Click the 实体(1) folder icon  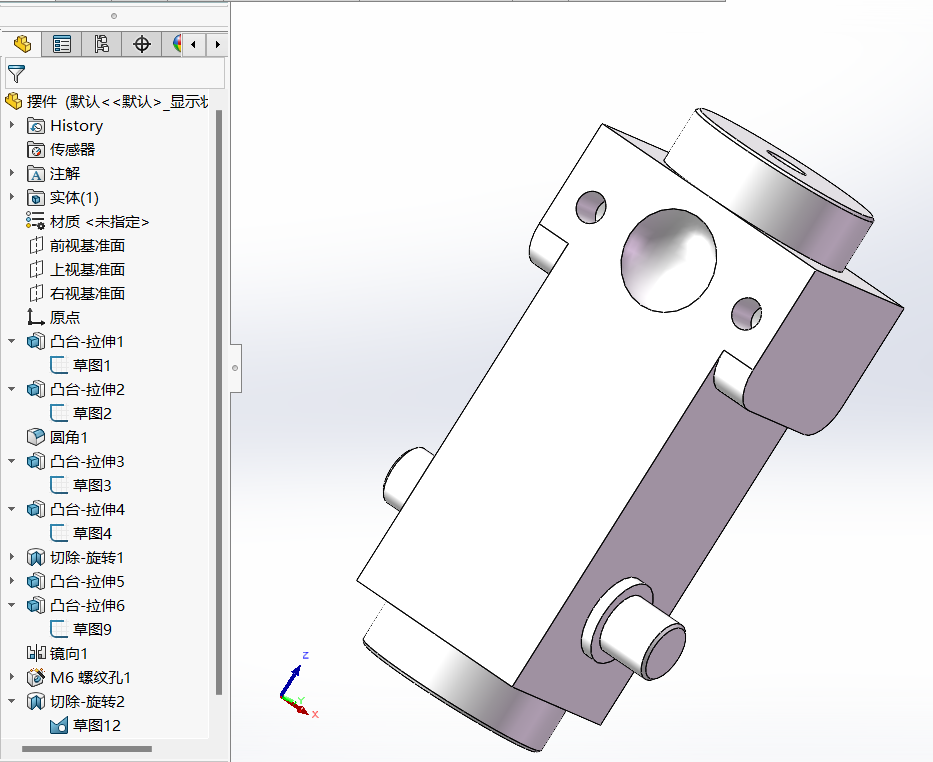coord(36,197)
